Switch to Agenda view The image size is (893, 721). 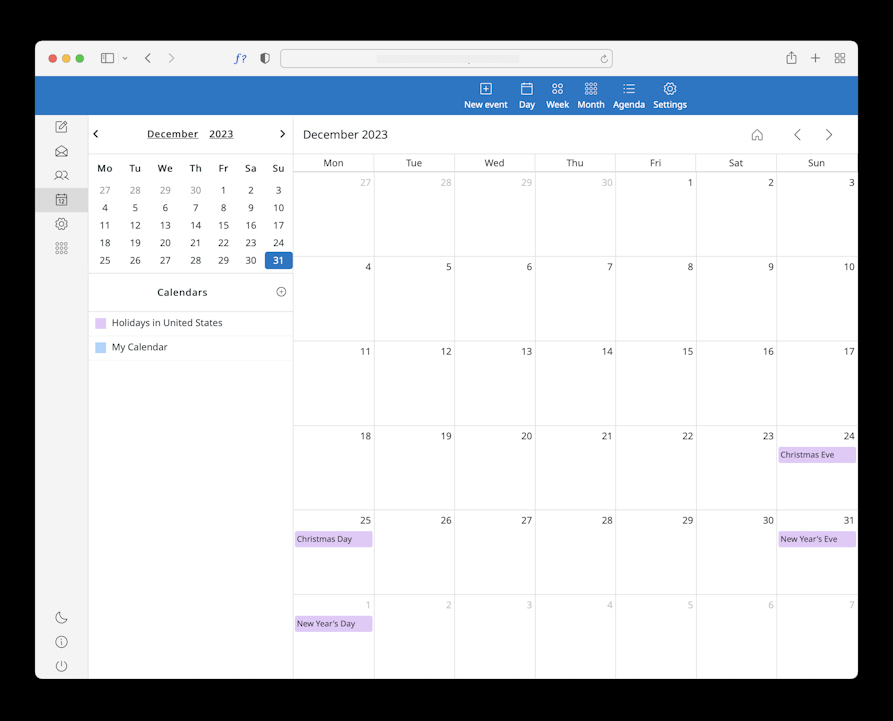[629, 96]
